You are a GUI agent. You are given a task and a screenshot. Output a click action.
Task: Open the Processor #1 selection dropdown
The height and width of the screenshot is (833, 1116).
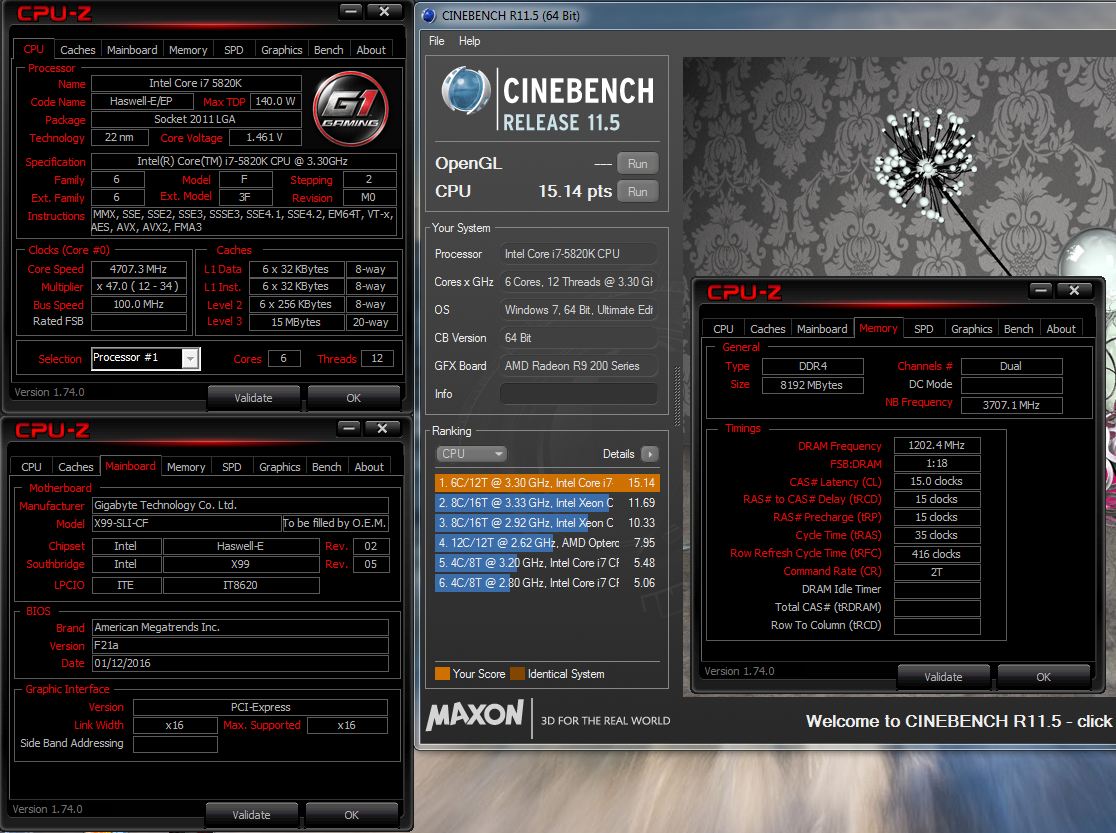(190, 358)
